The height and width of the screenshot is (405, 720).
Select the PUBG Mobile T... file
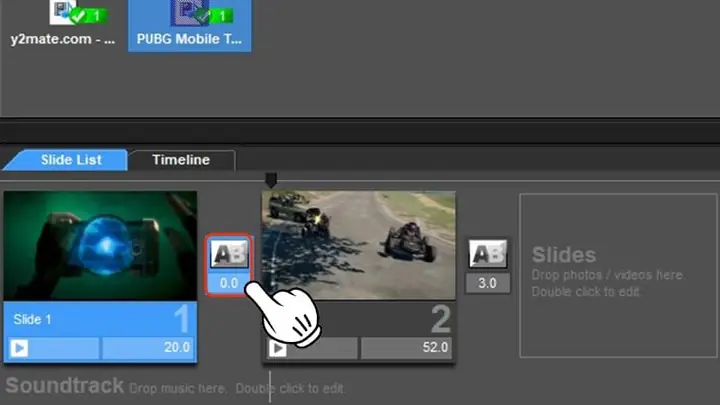point(189,25)
